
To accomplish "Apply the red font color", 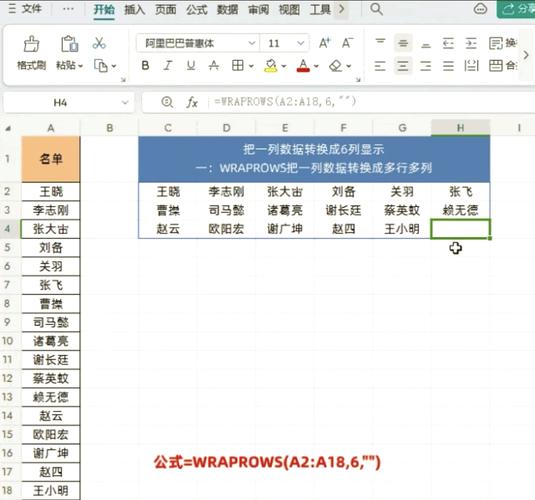I will pyautogui.click(x=303, y=66).
